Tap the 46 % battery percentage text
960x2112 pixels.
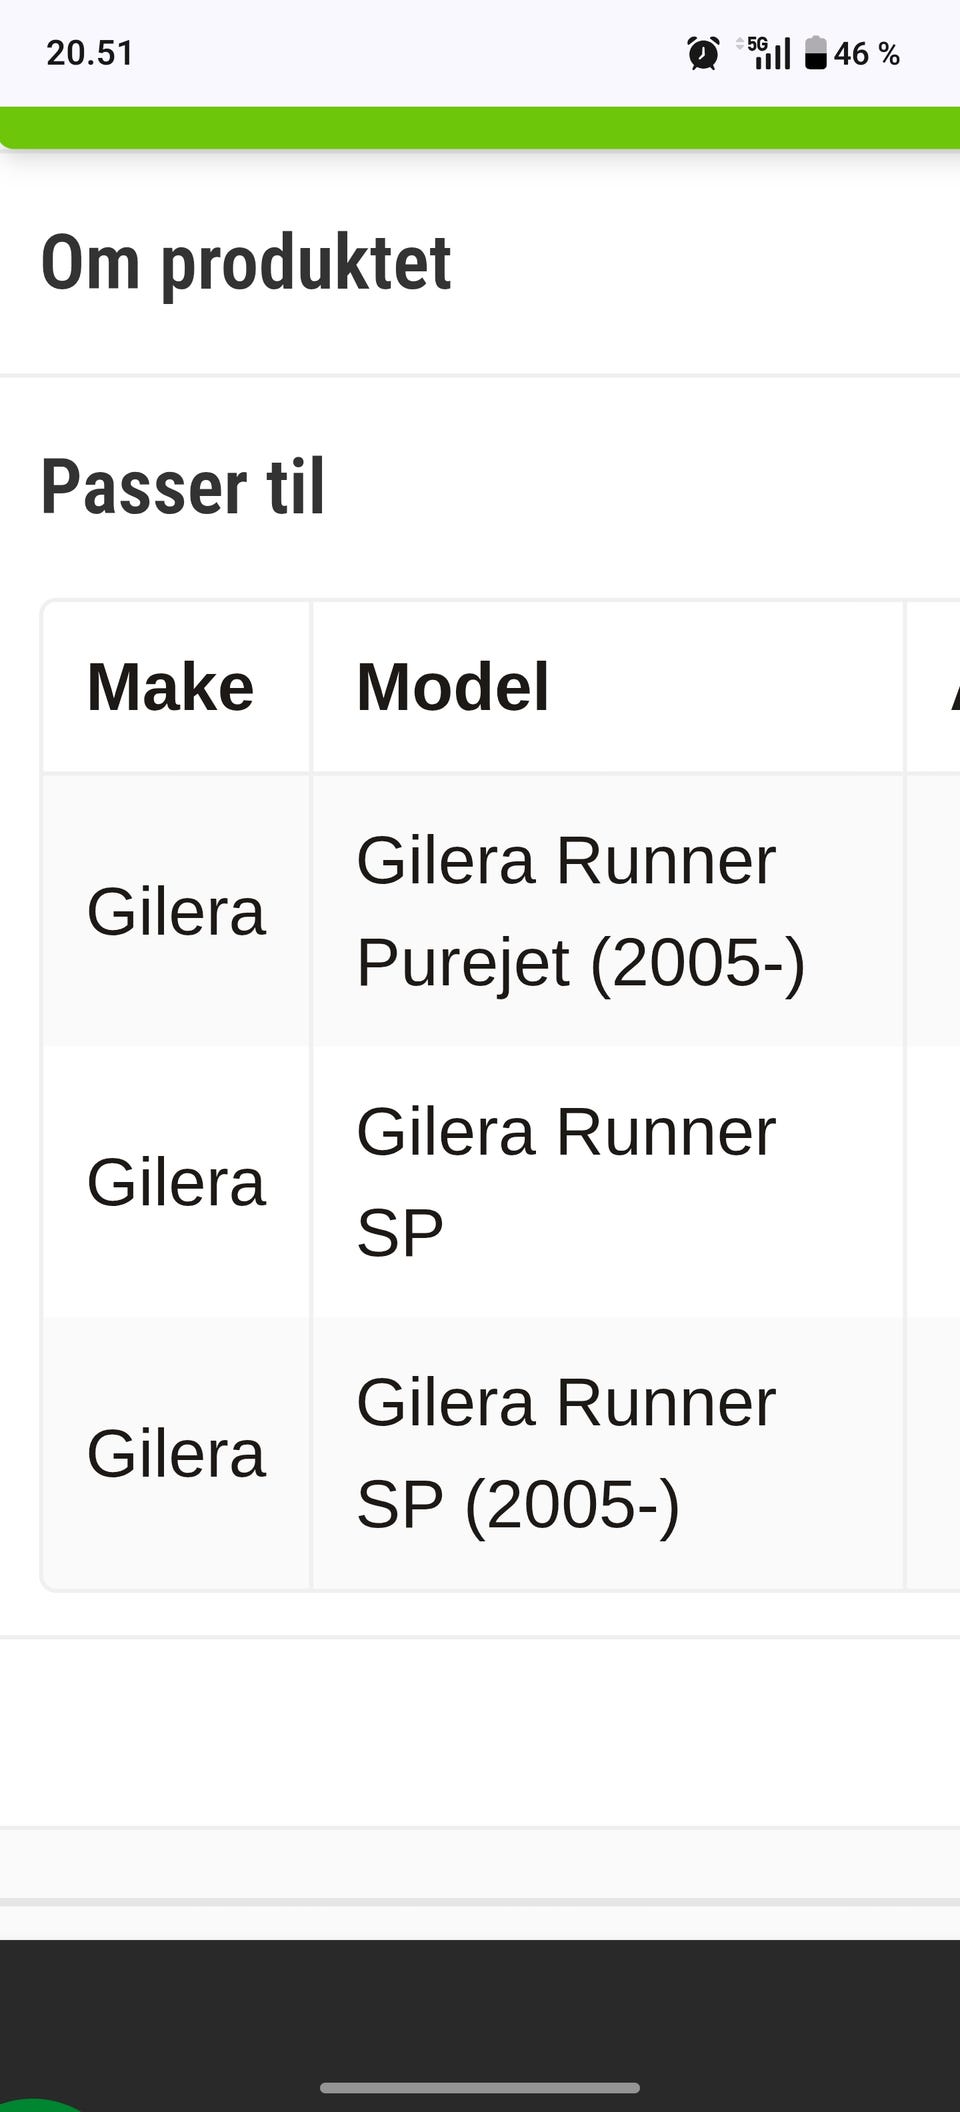coord(867,54)
